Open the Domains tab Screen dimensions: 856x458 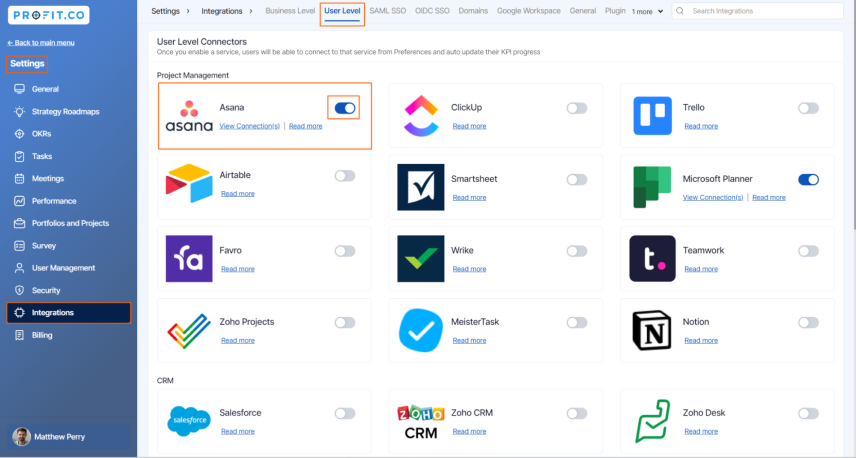[473, 11]
